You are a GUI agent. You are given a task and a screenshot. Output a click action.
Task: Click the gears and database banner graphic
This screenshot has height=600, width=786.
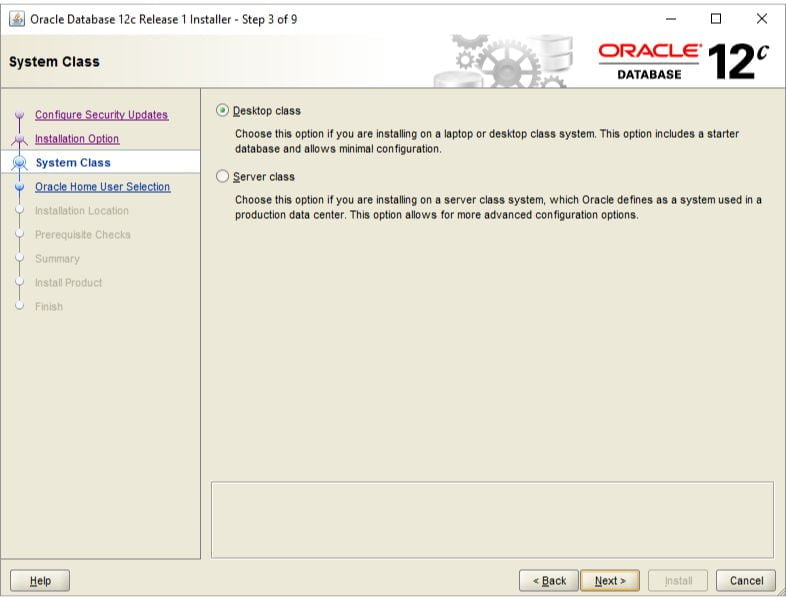[x=503, y=61]
